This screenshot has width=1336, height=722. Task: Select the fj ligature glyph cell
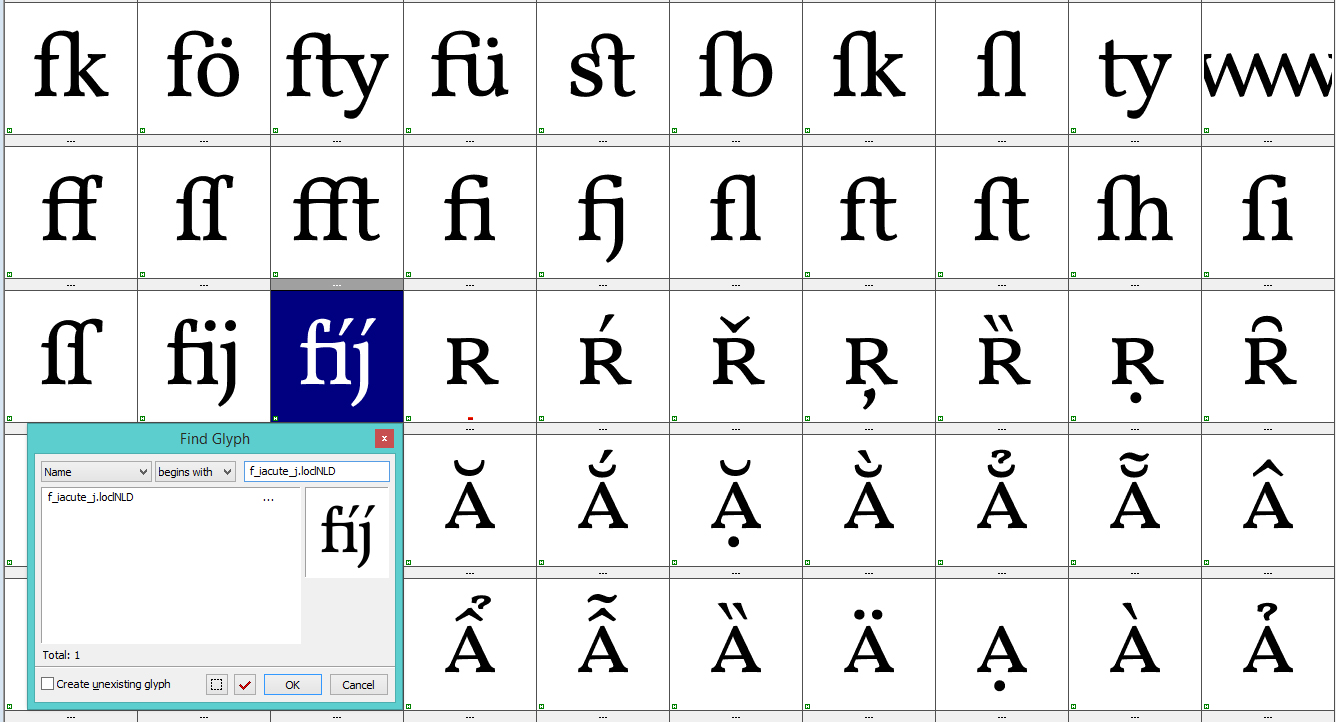603,212
